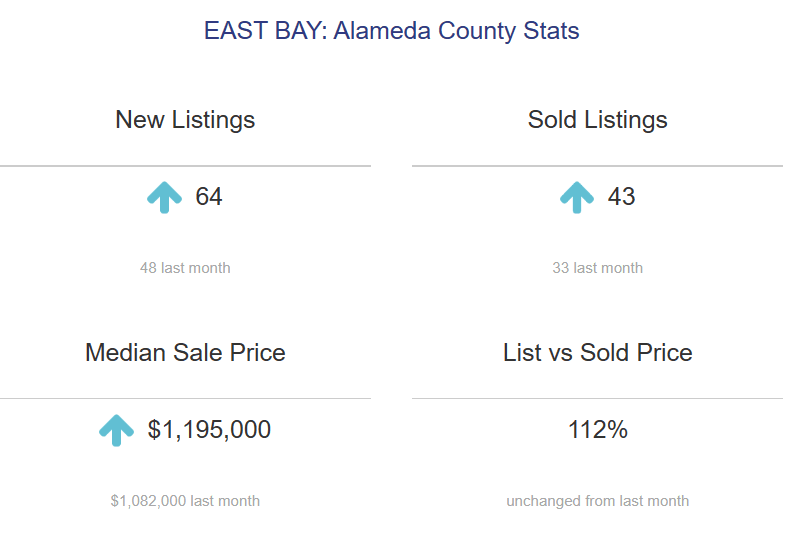
Task: Click 'unchanged from last month' text
Action: [x=597, y=501]
